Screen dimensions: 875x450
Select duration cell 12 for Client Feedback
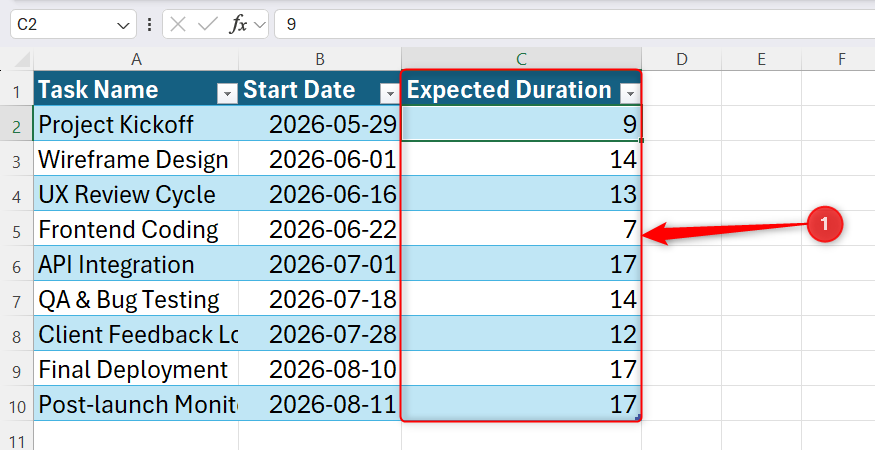(x=521, y=333)
